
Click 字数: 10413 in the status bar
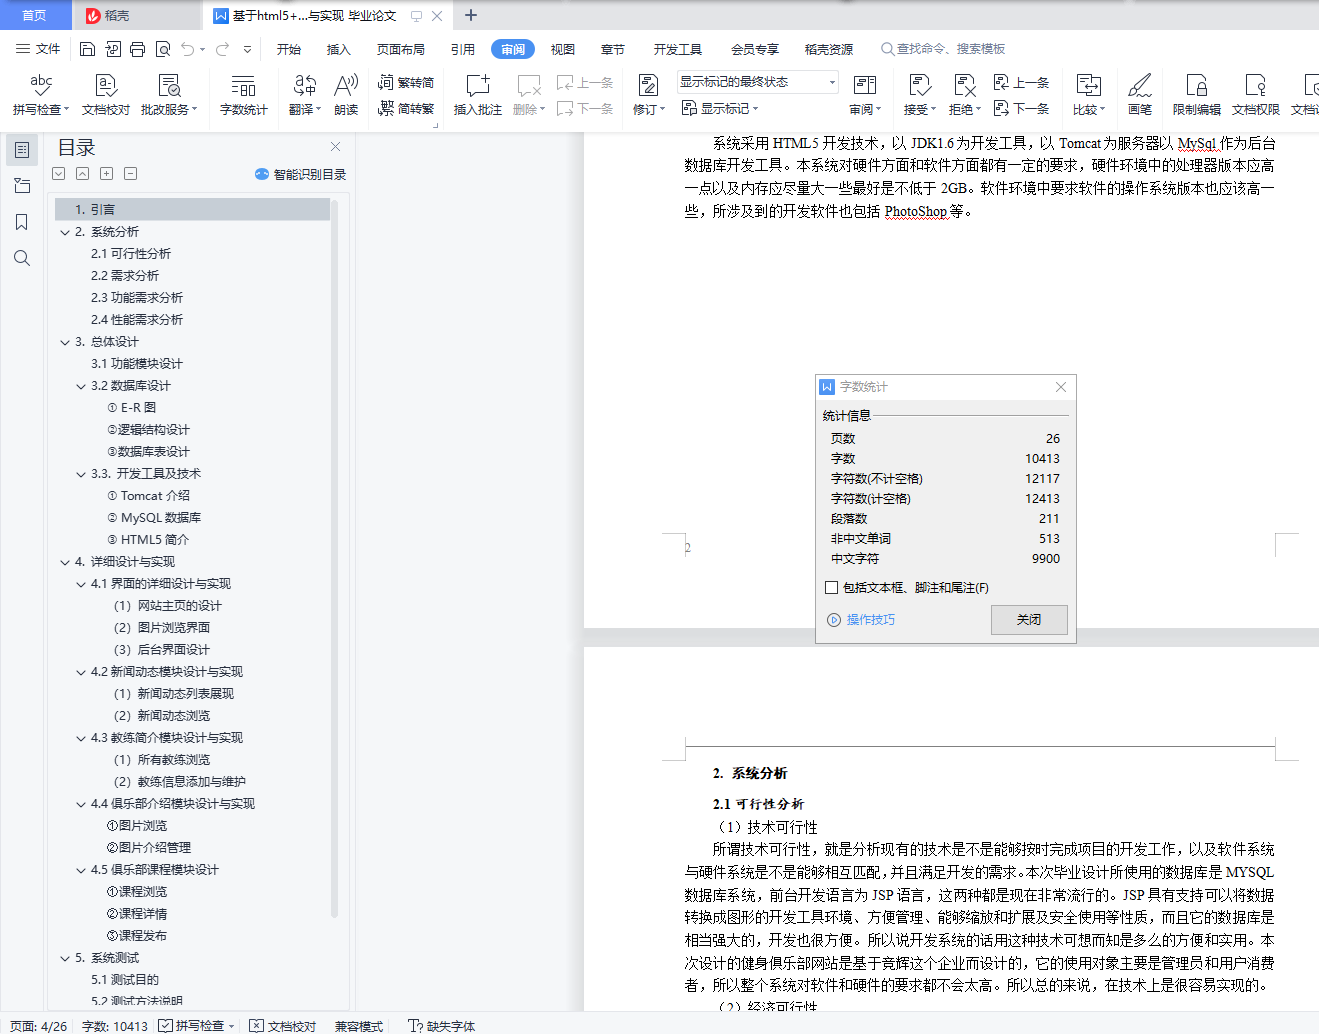pyautogui.click(x=115, y=1026)
